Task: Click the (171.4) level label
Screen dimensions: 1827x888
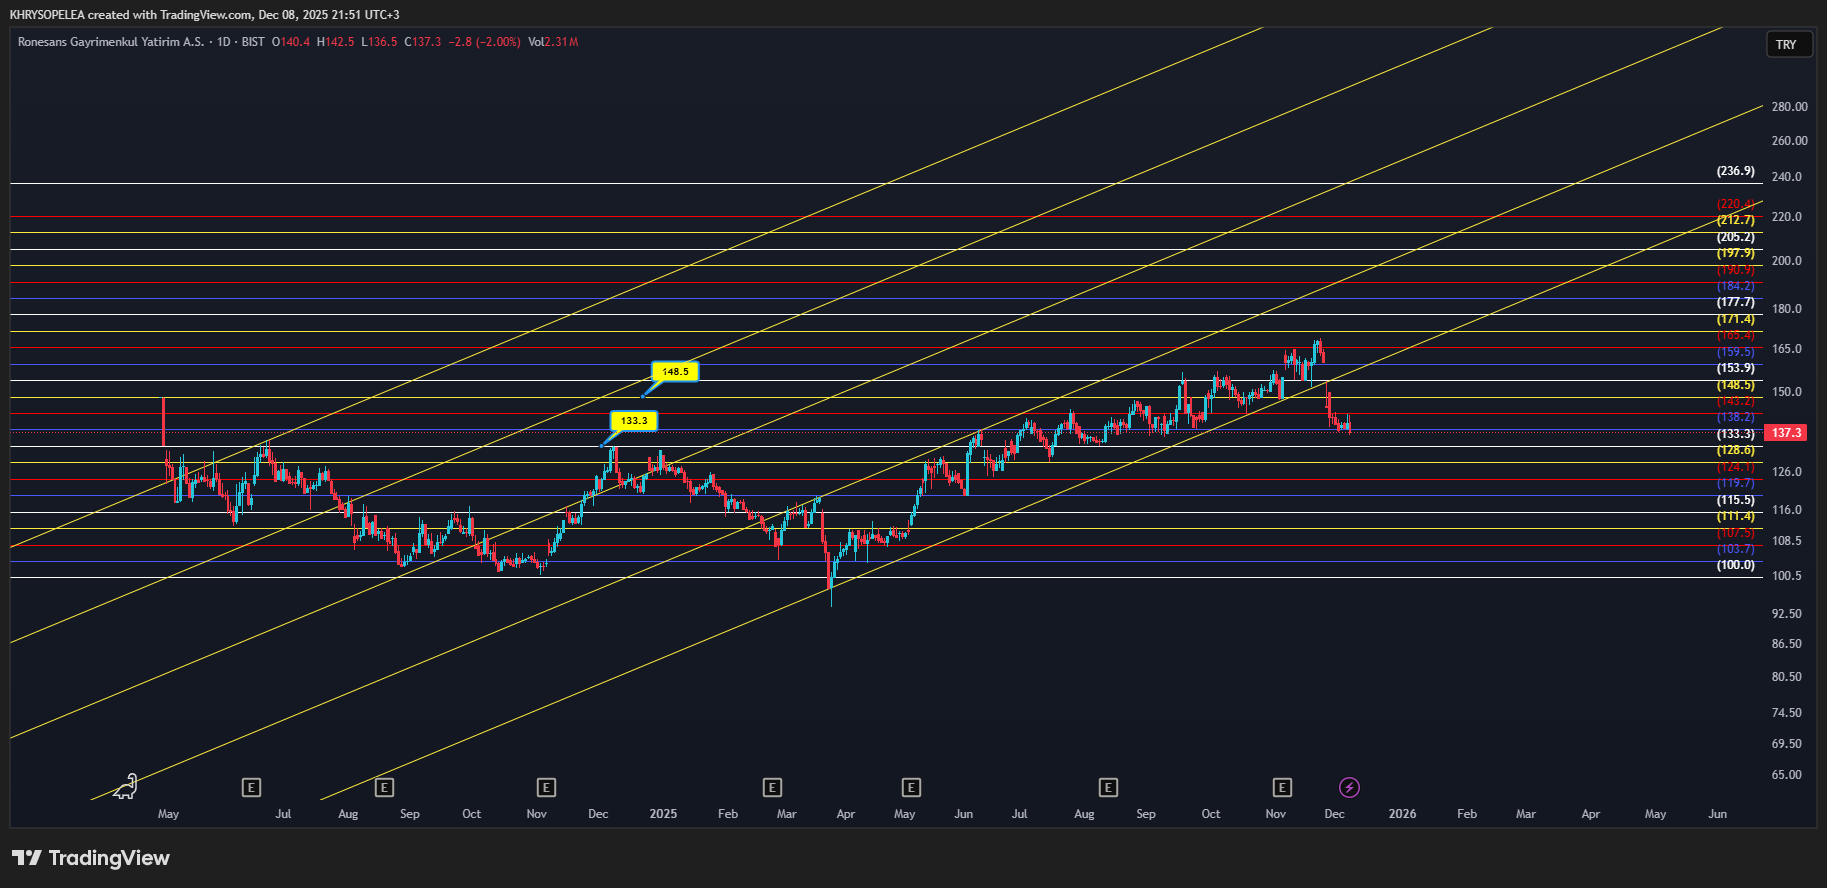Action: (1736, 319)
